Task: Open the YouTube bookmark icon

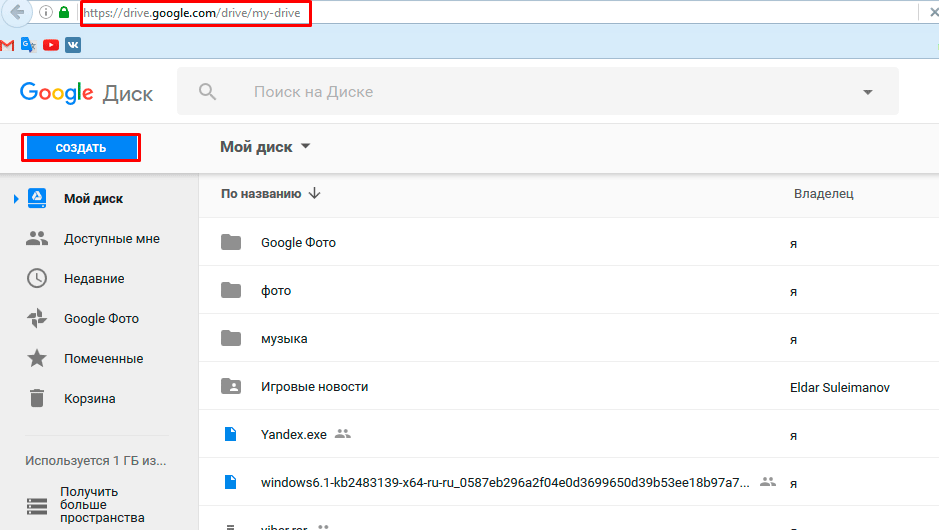Action: 51,45
